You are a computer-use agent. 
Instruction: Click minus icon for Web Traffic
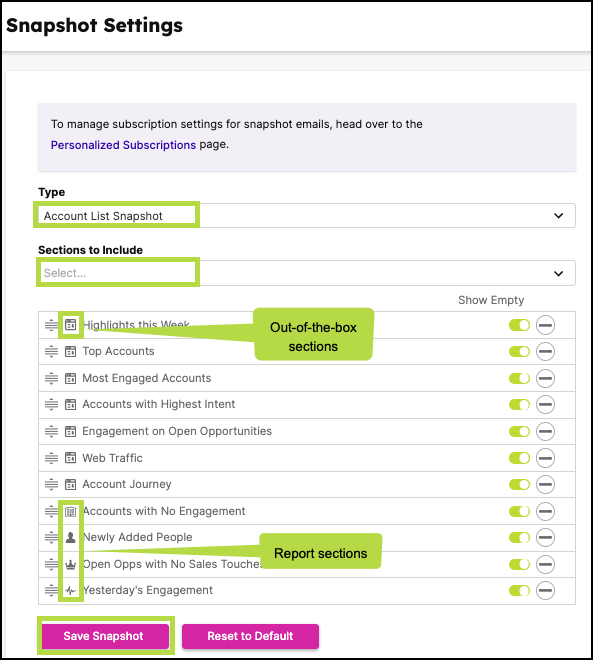pos(545,458)
